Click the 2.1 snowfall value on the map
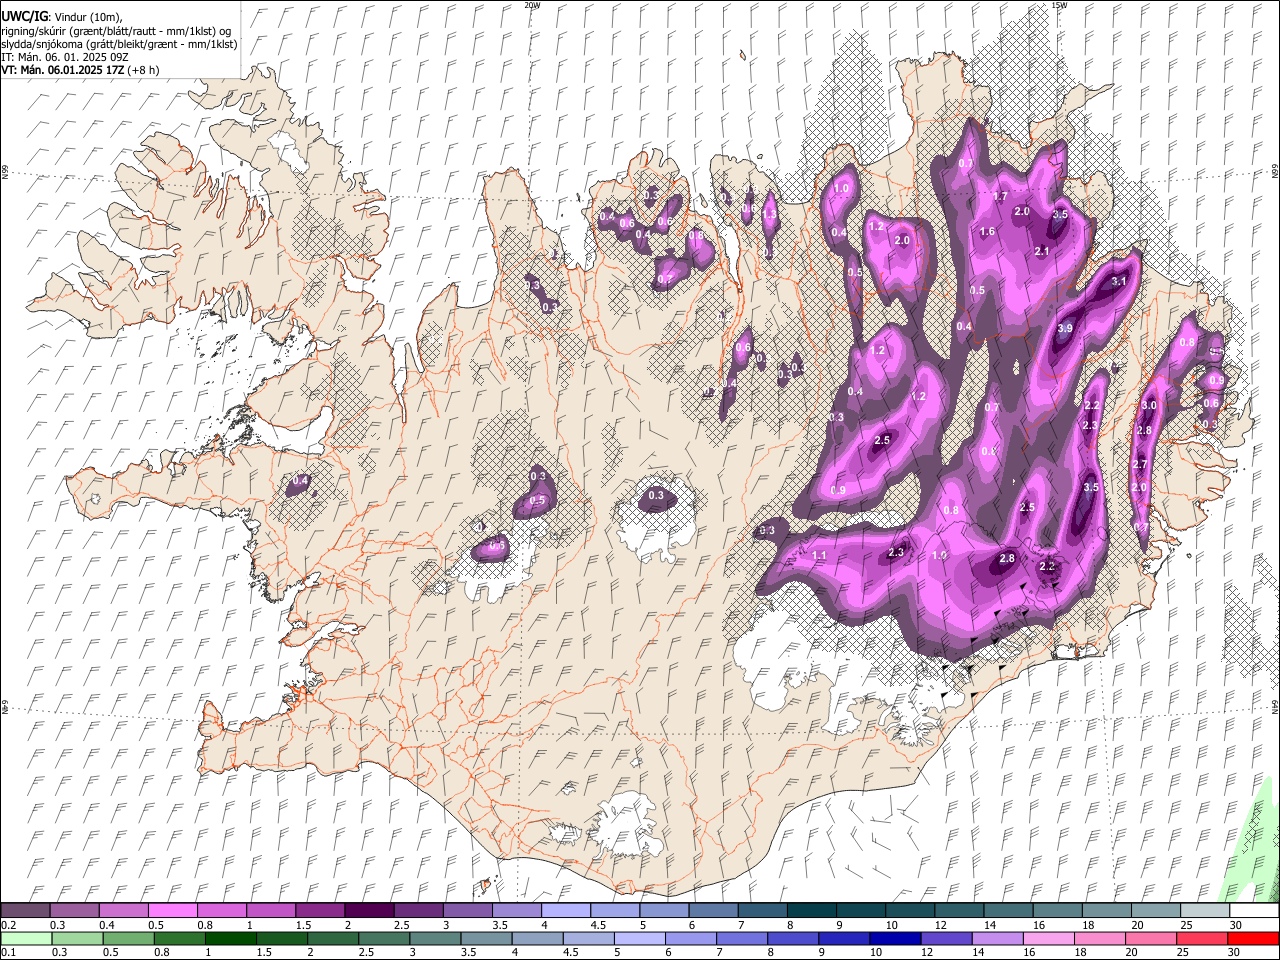The image size is (1280, 960). (1041, 252)
